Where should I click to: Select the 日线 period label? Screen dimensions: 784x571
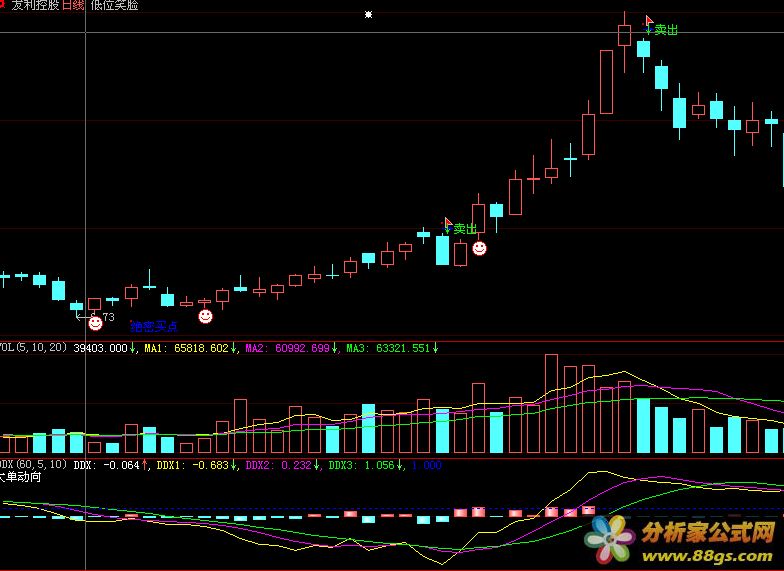tap(73, 6)
